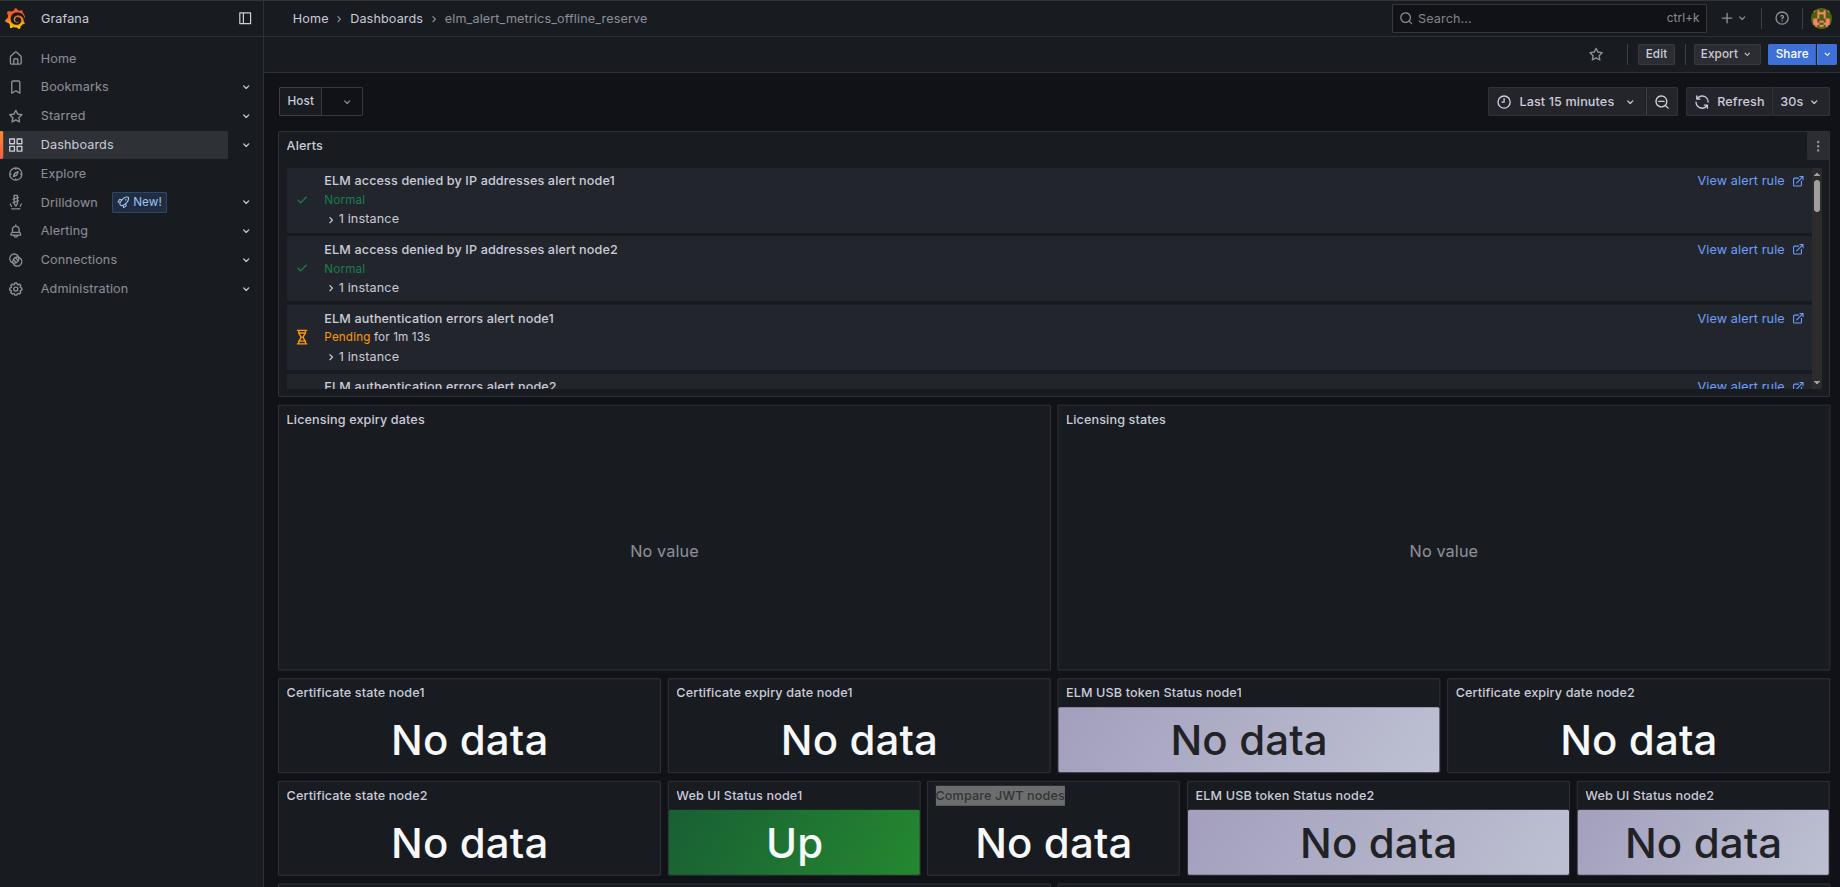Expand 1 instance under access denied node1

point(364,219)
